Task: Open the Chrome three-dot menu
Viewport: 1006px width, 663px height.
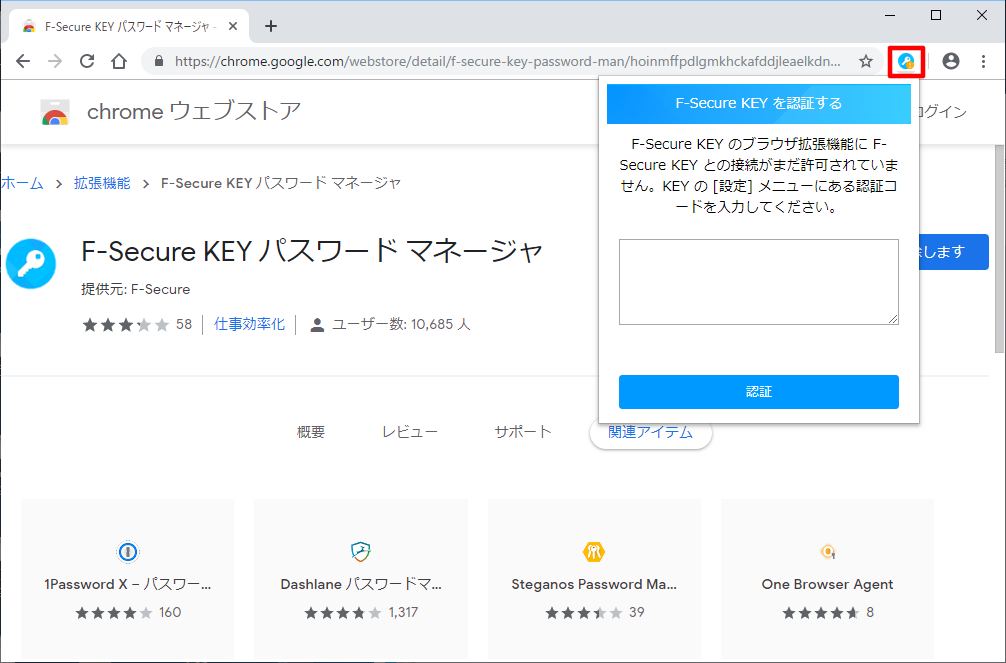Action: 983,61
